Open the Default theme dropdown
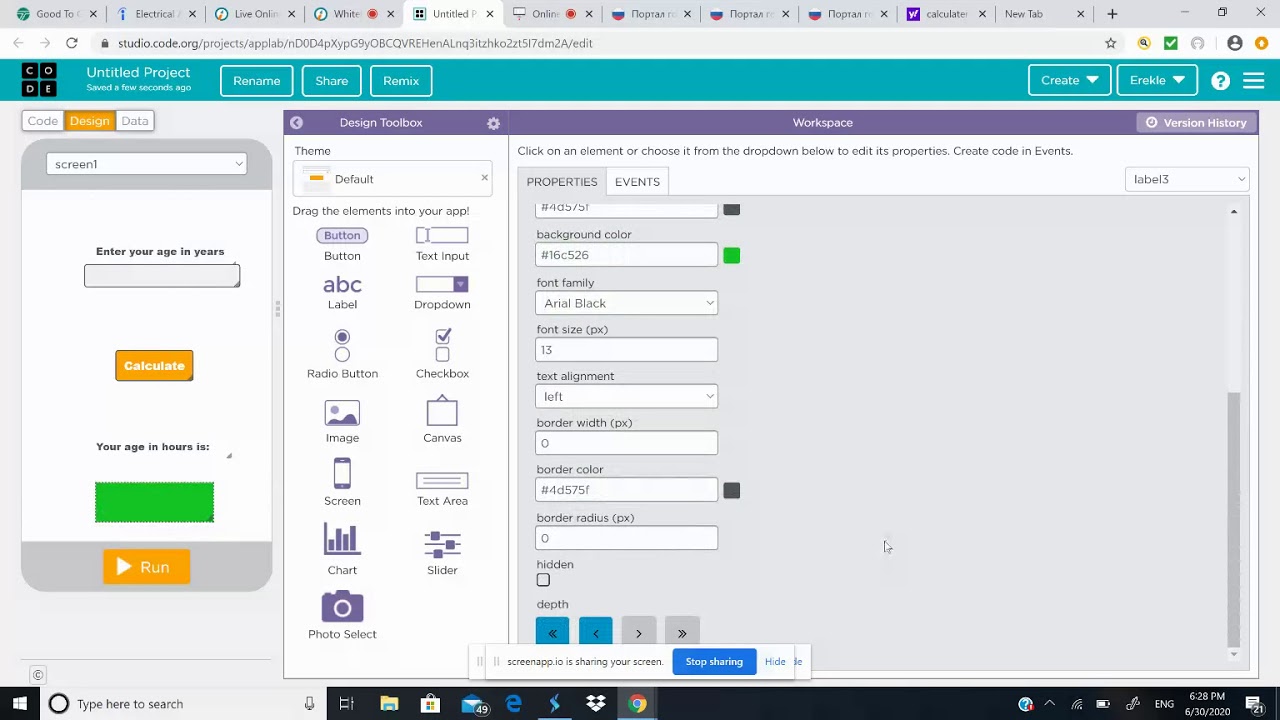Image resolution: width=1280 pixels, height=720 pixels. pos(392,179)
